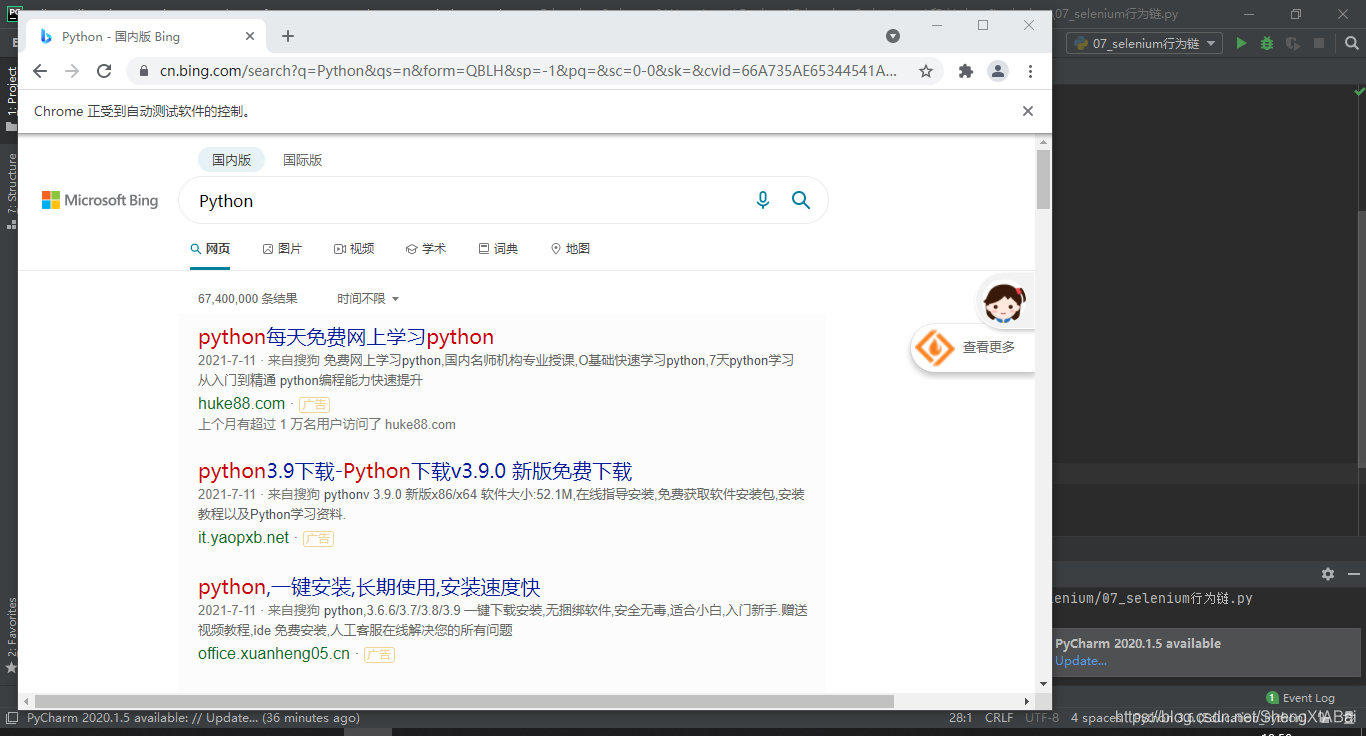Viewport: 1366px width, 736px height.
Task: Open the 图片 results tab
Action: tap(282, 248)
